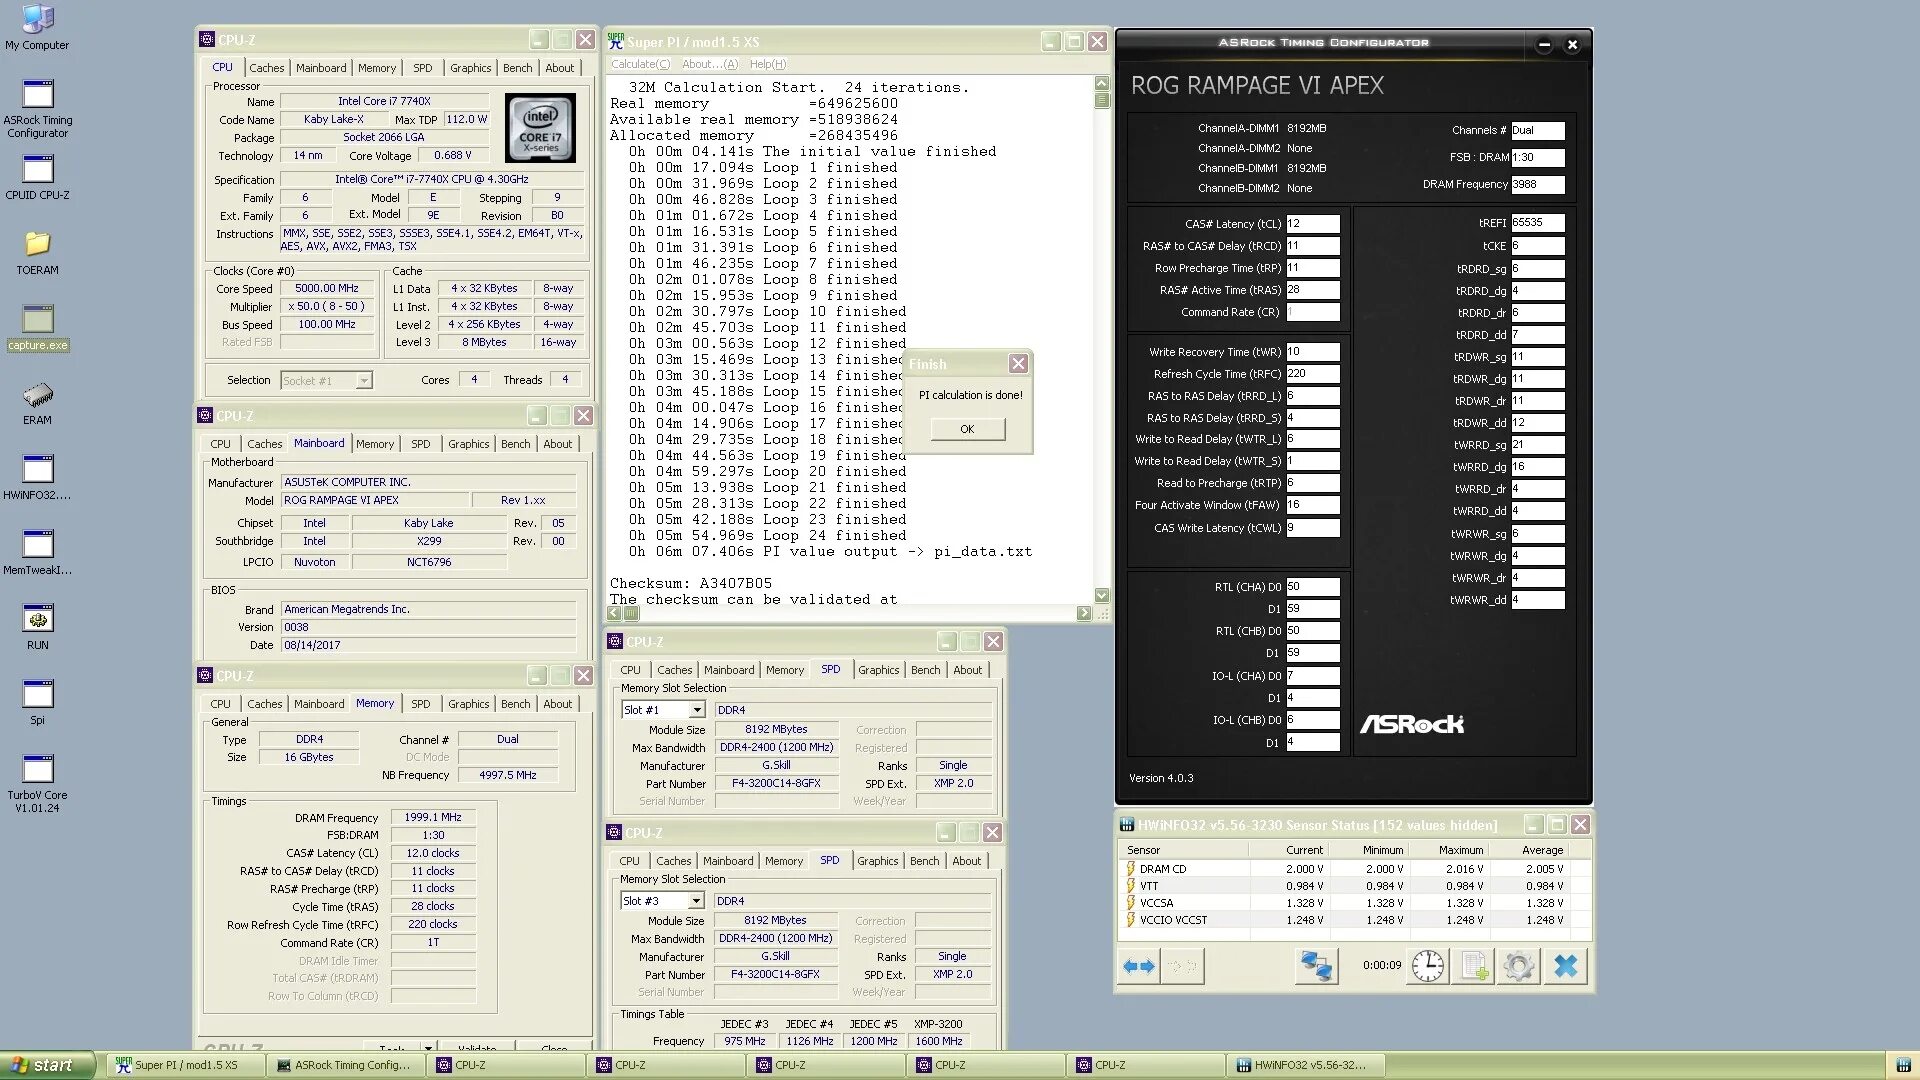
Task: Click Super PI horizontal scroll right arrow
Action: point(1084,613)
